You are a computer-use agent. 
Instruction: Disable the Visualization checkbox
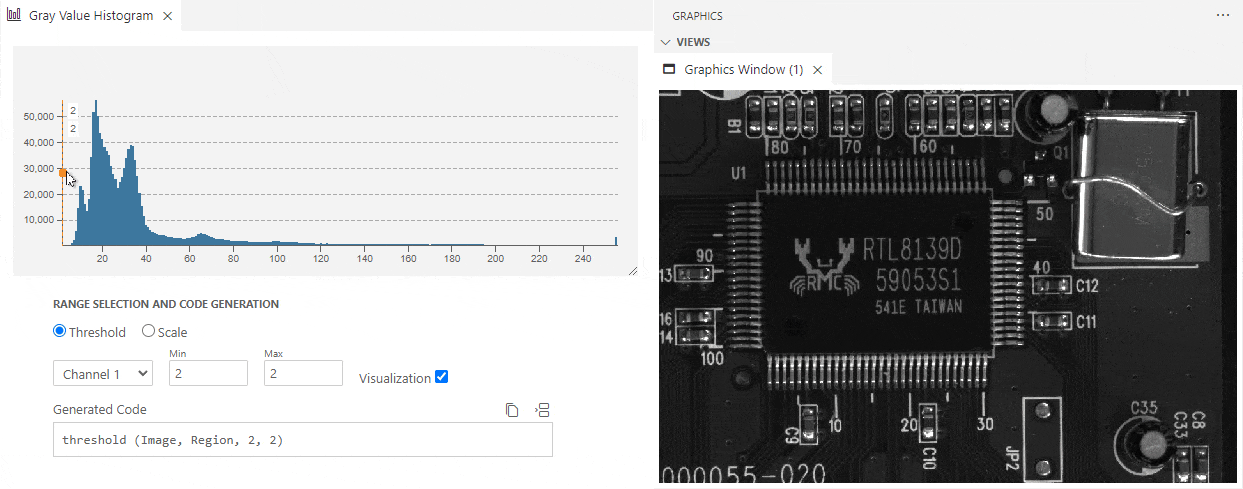(x=442, y=377)
